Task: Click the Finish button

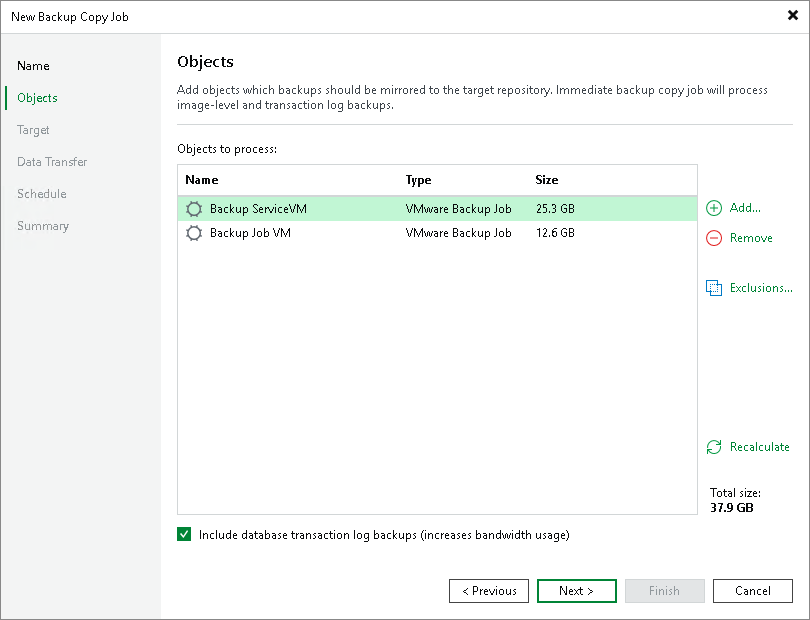Action: click(x=664, y=591)
